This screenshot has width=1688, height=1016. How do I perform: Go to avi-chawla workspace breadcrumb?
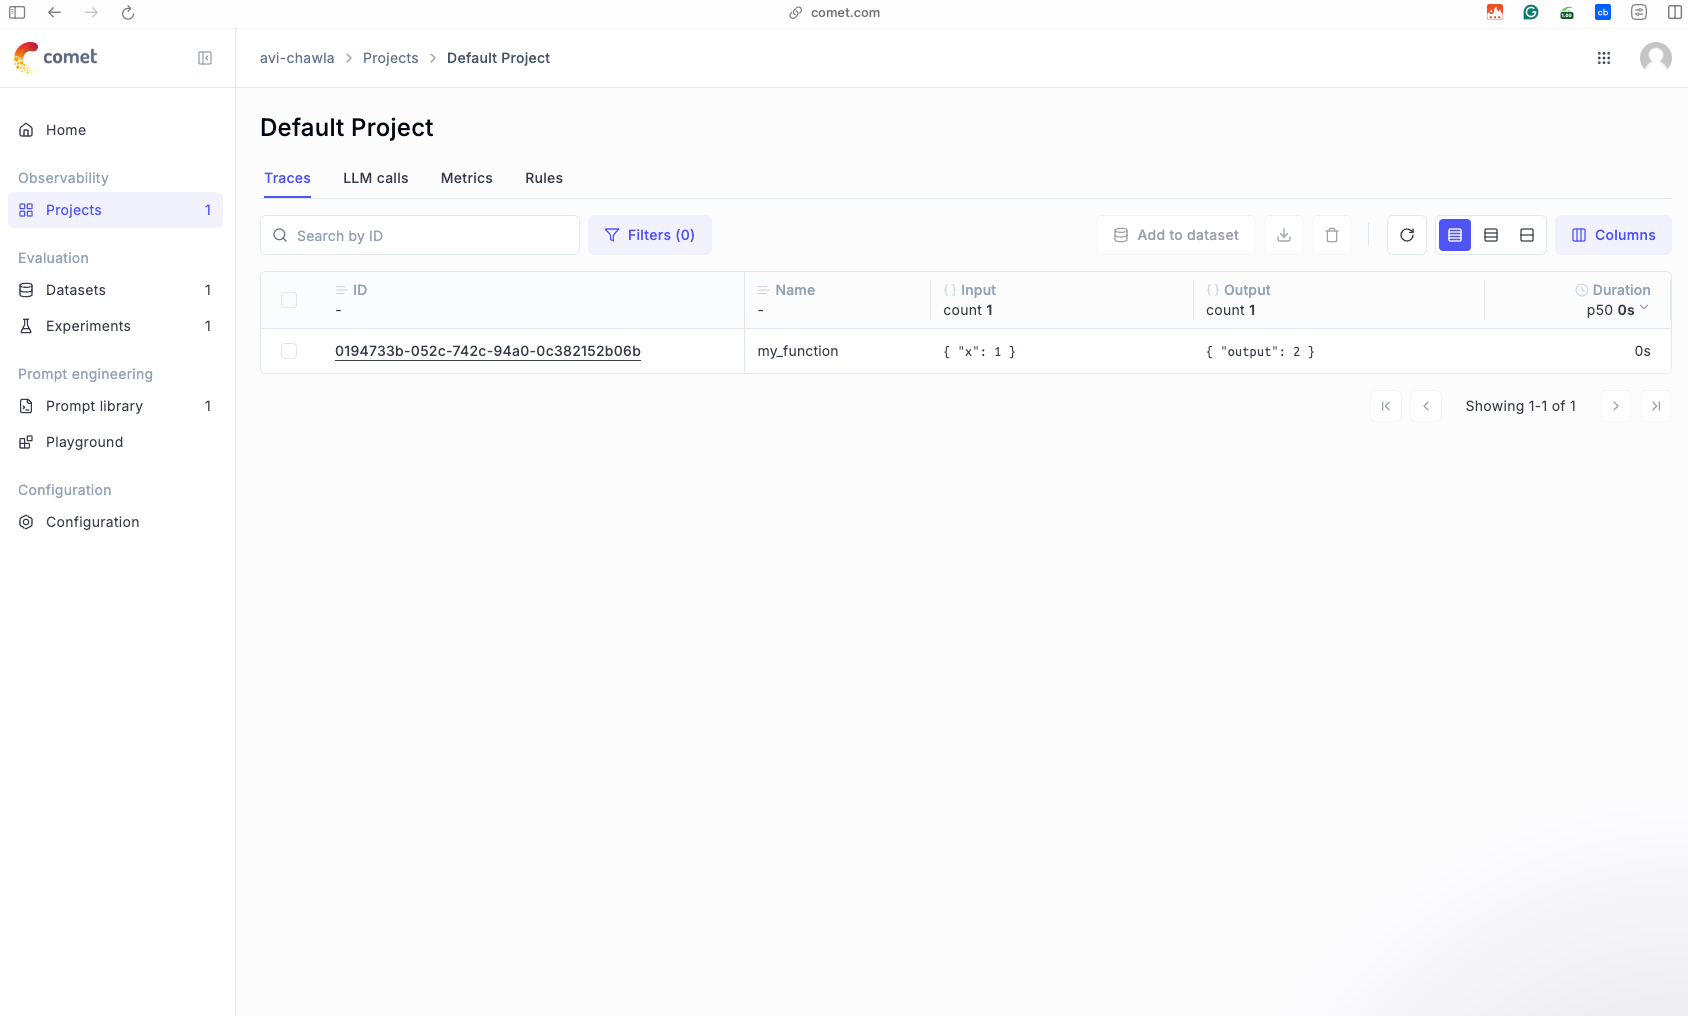297,58
